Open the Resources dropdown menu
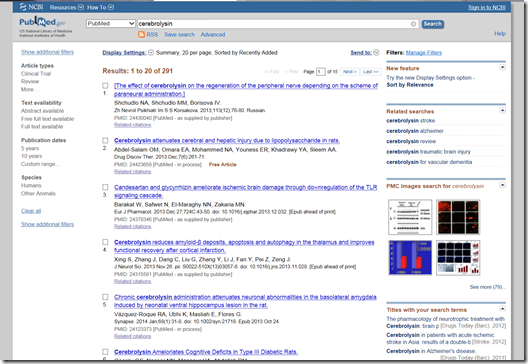The width and height of the screenshot is (528, 364). pos(67,7)
